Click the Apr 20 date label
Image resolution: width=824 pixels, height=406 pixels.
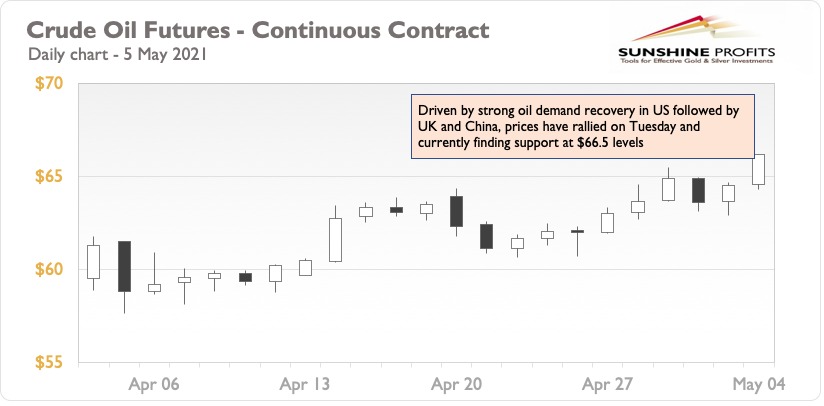coord(456,384)
